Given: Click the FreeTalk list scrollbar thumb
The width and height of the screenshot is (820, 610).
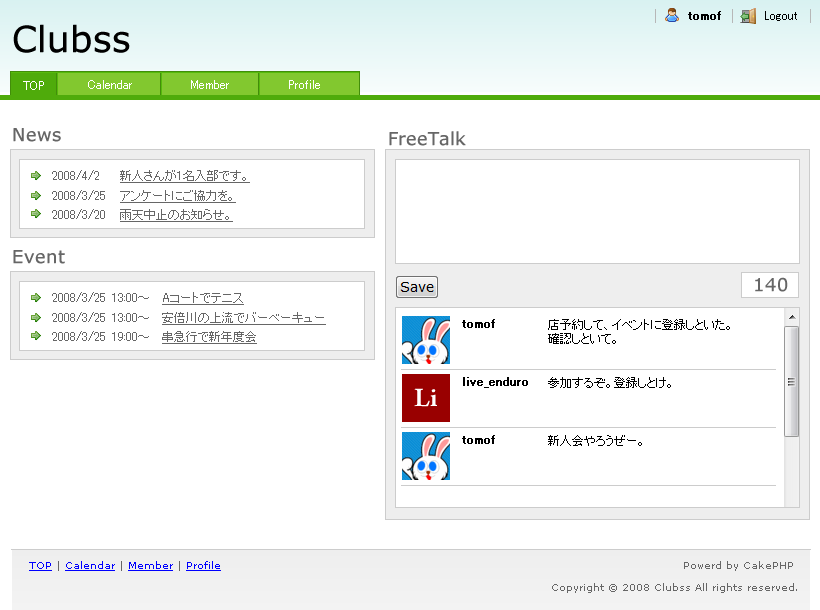Looking at the screenshot, I should [792, 381].
